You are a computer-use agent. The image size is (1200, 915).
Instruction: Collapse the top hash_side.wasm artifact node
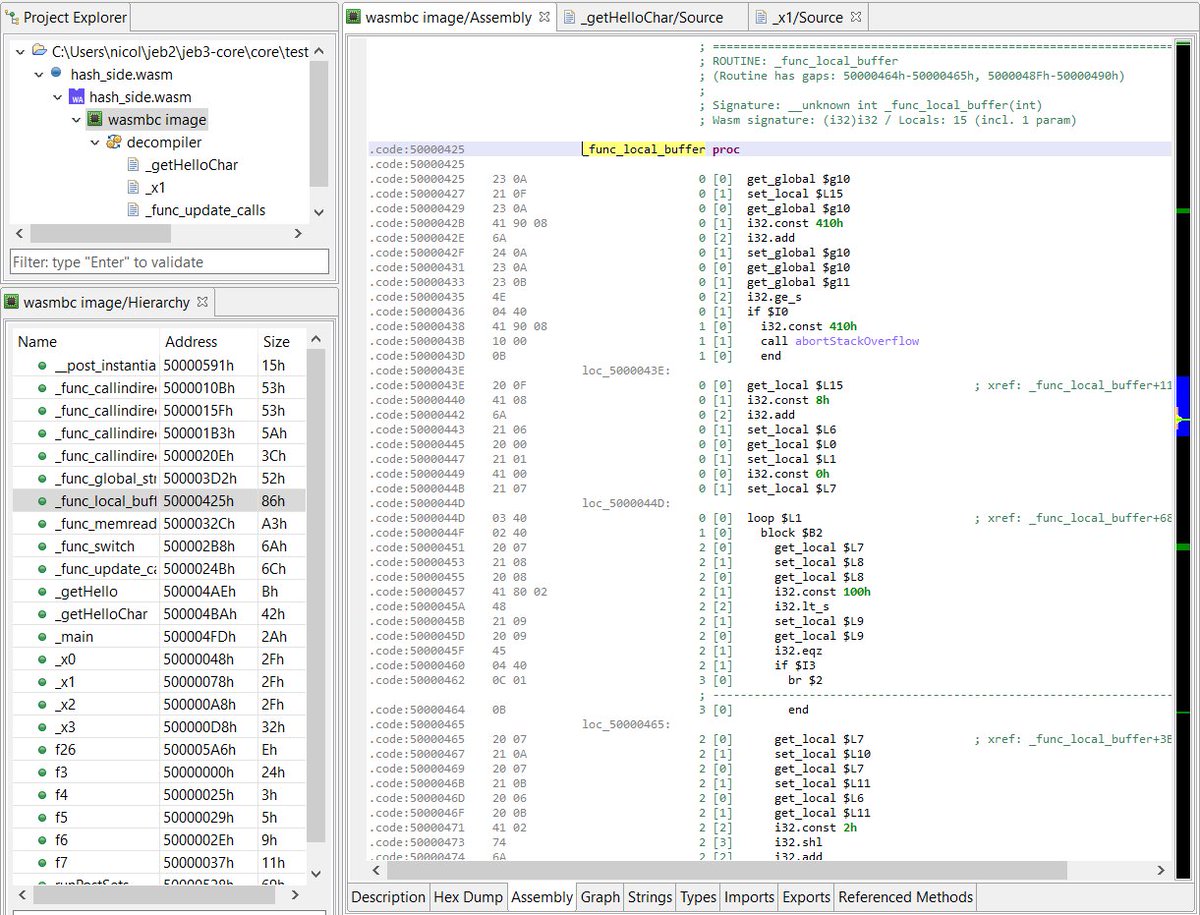39,74
